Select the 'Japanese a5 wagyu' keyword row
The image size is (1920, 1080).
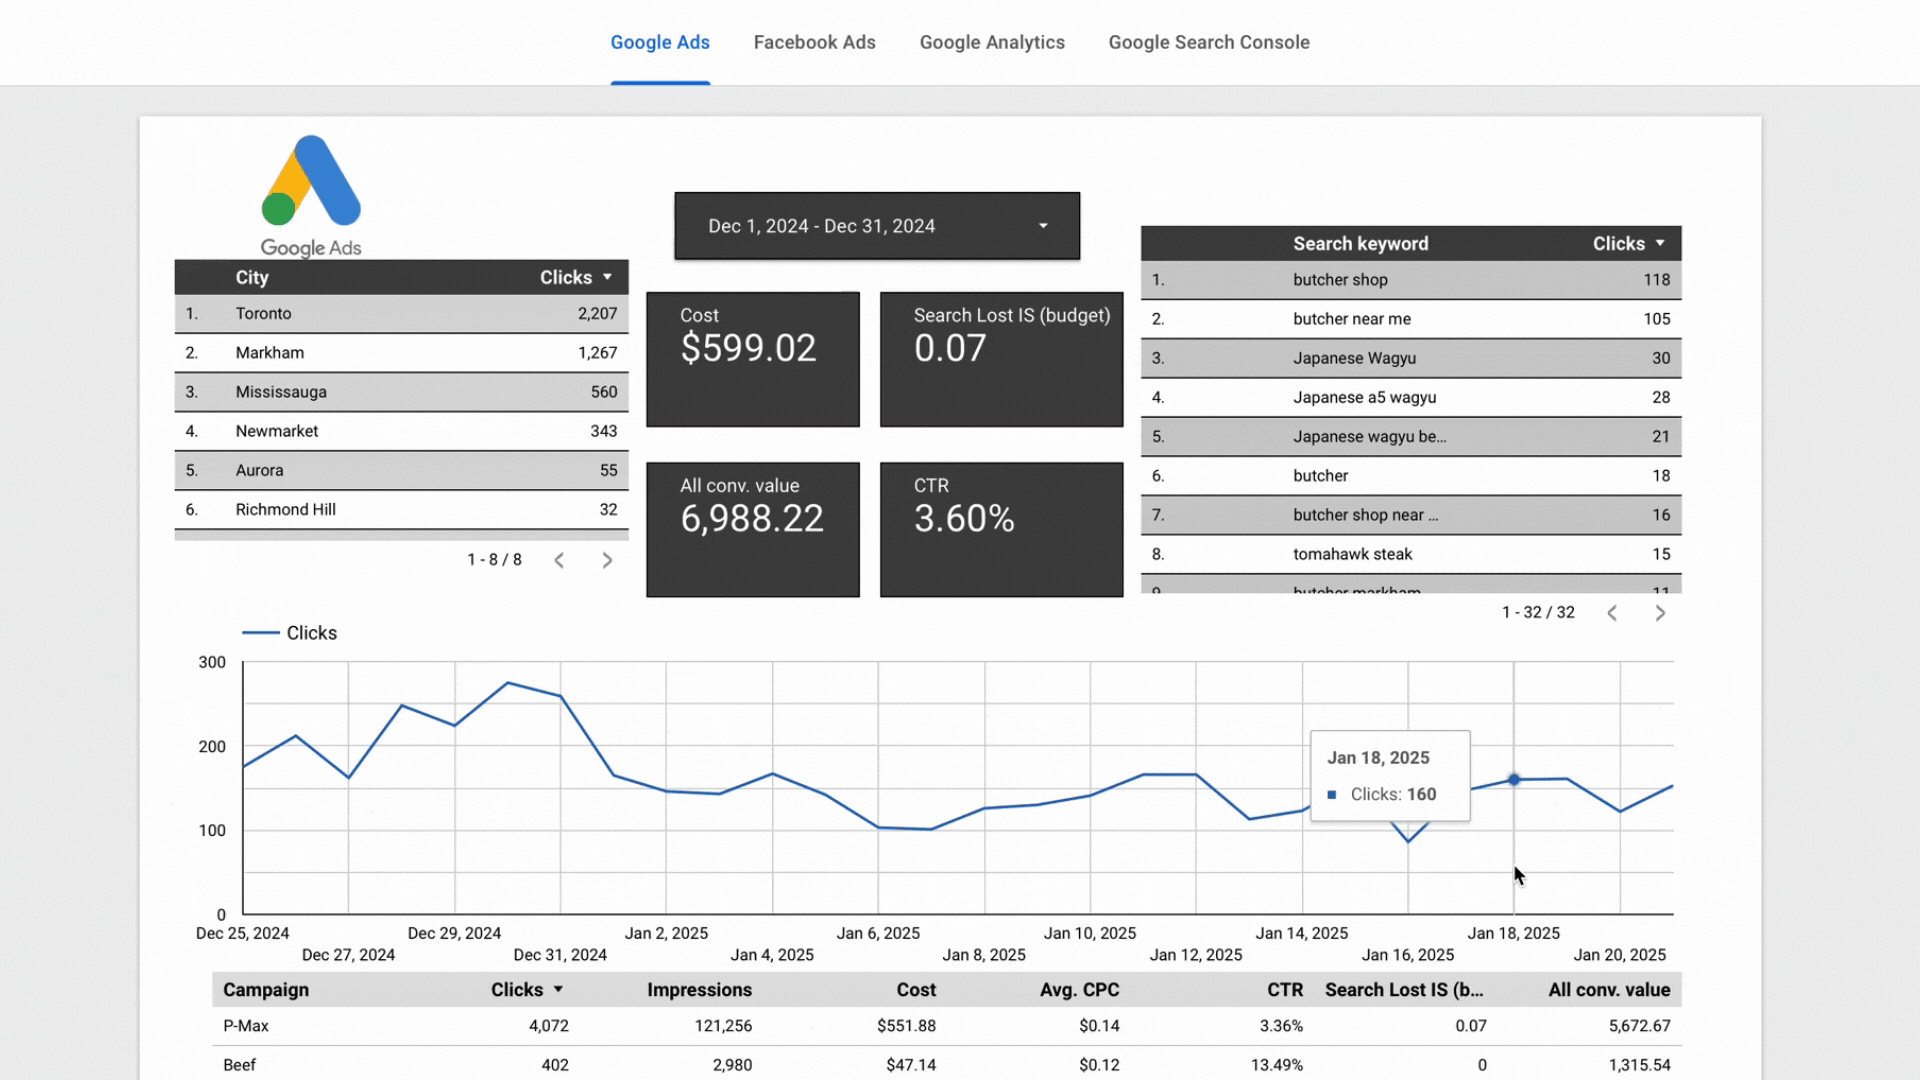[x=1411, y=397]
